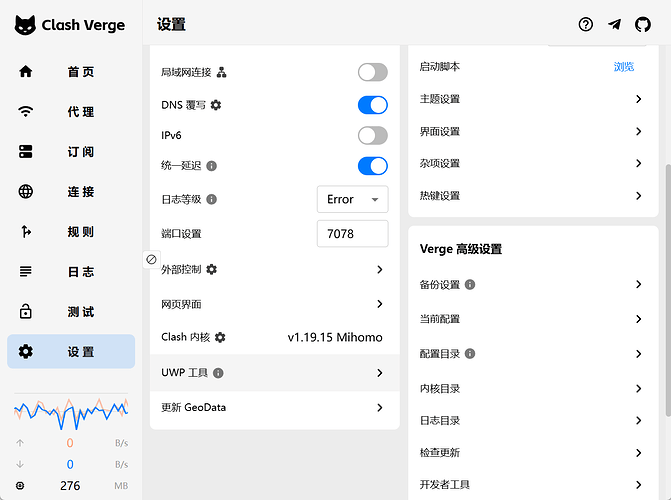Click the circular slash icon near sidebar edge
This screenshot has width=671, height=500.
(151, 259)
